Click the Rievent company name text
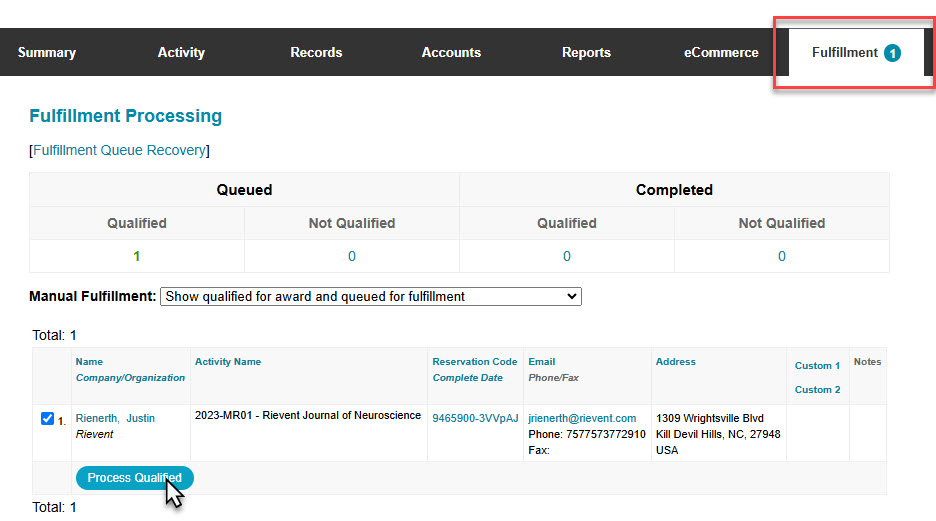 pyautogui.click(x=94, y=434)
